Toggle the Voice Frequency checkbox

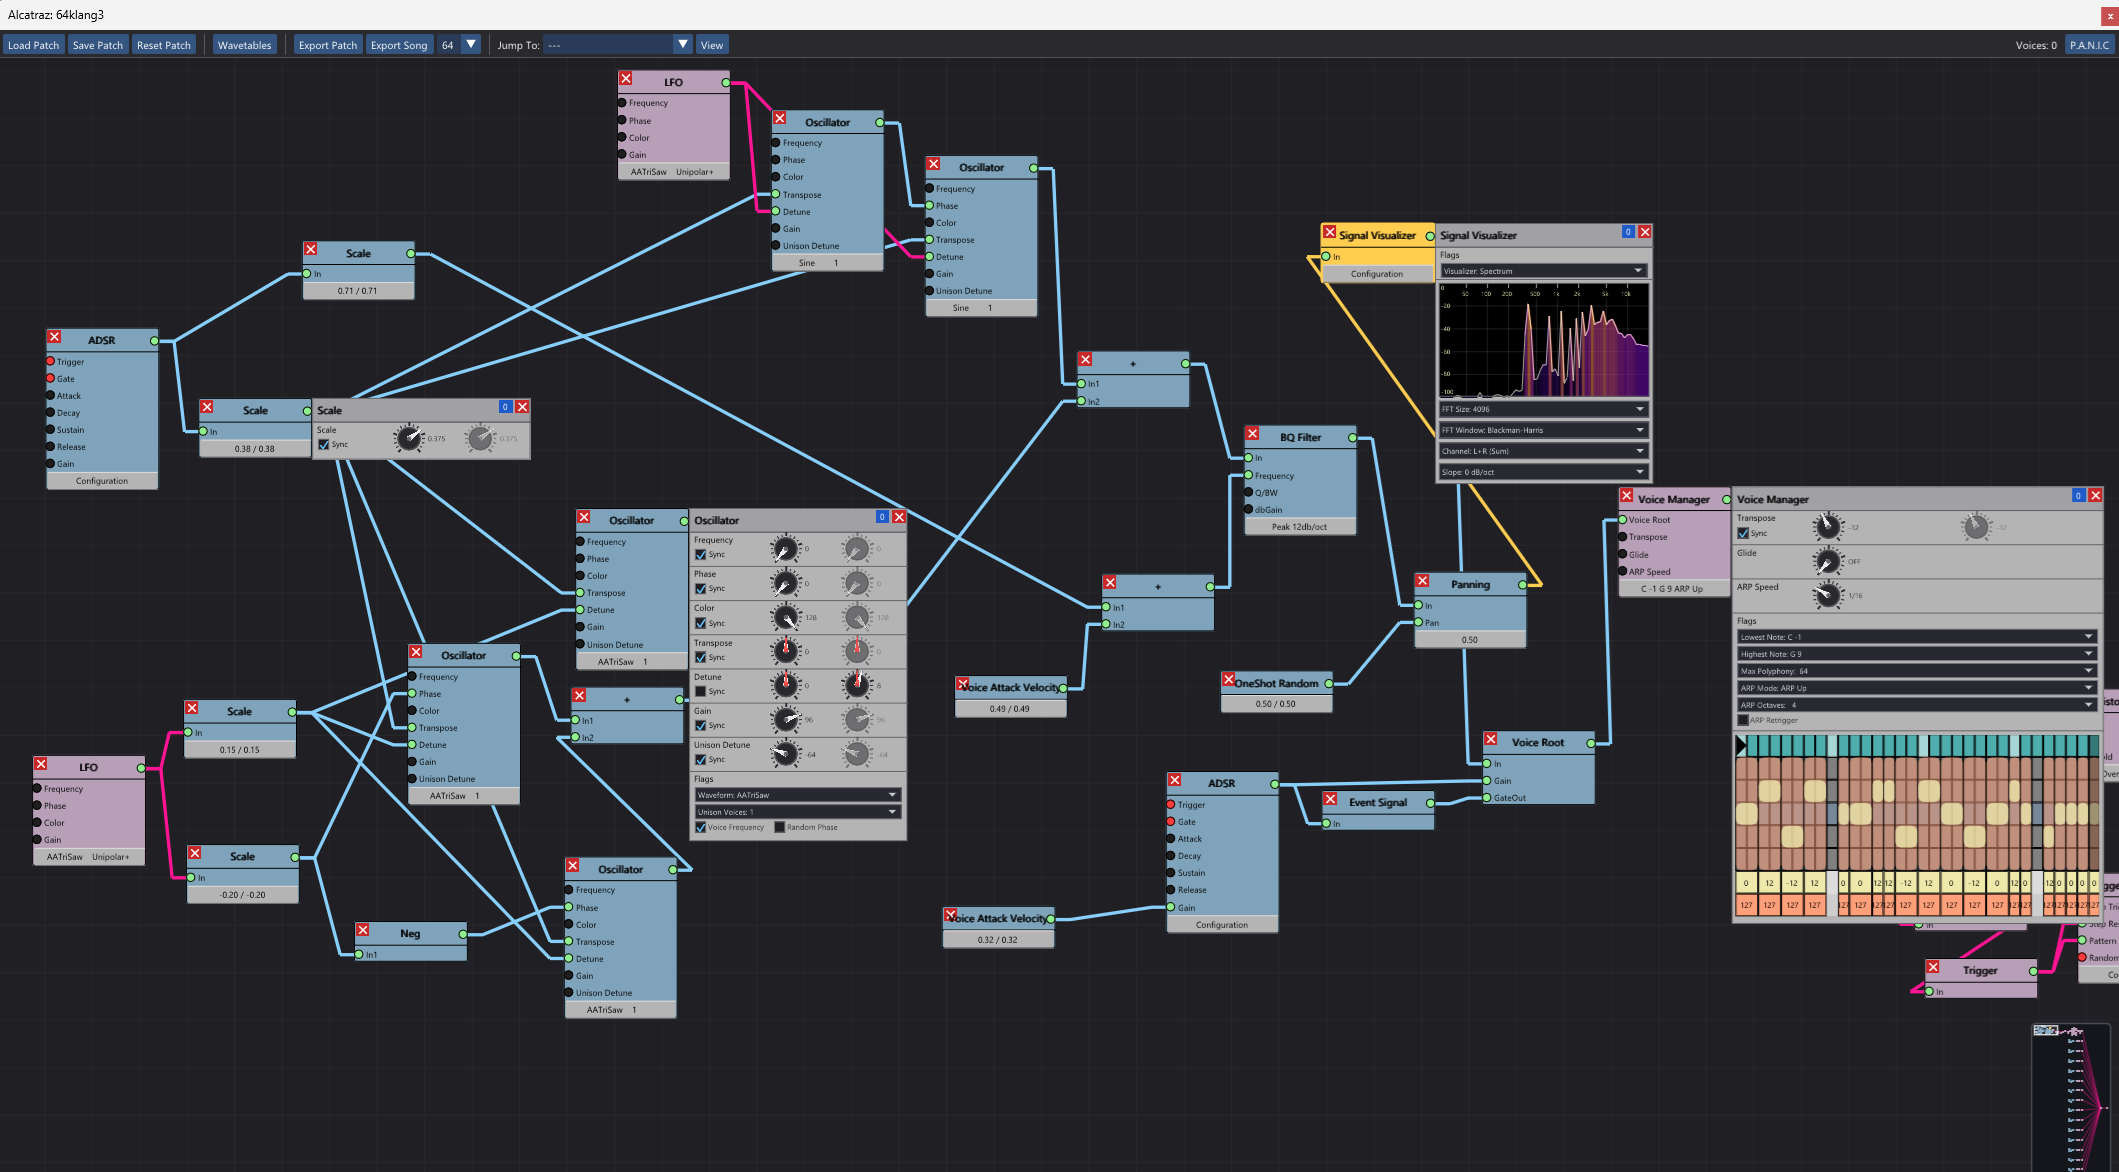[x=700, y=828]
